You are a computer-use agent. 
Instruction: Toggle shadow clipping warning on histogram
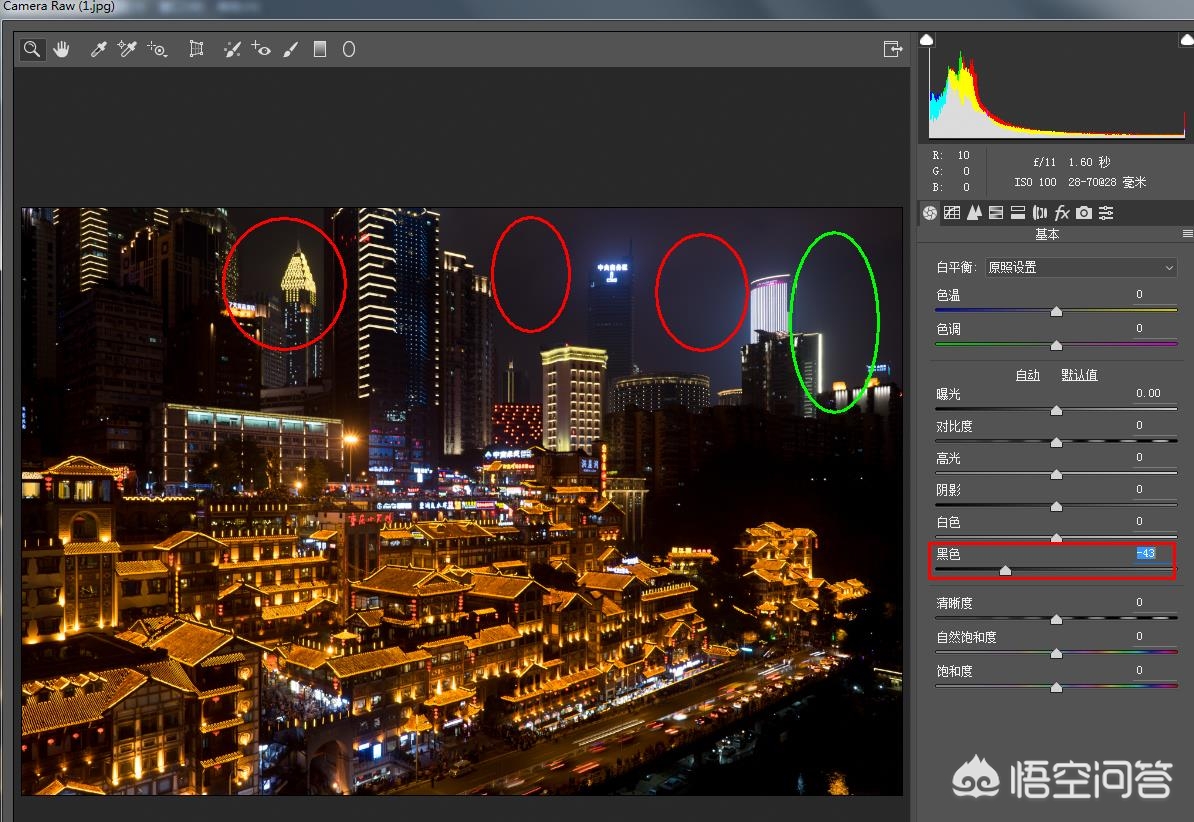(926, 38)
